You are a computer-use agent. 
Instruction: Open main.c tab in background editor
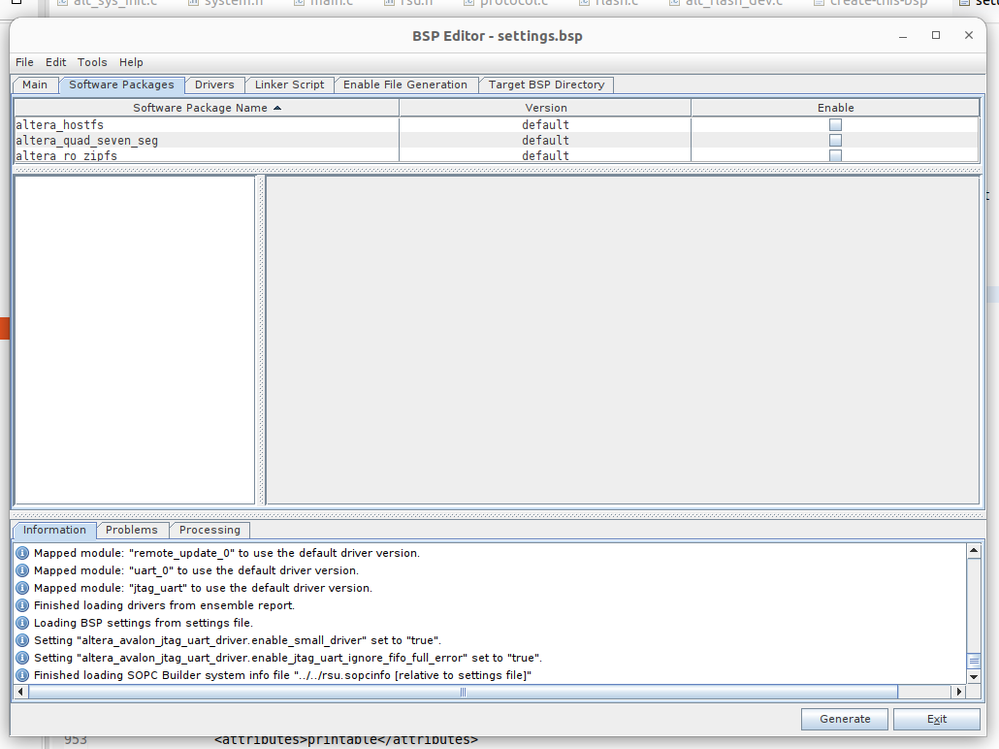click(324, 3)
